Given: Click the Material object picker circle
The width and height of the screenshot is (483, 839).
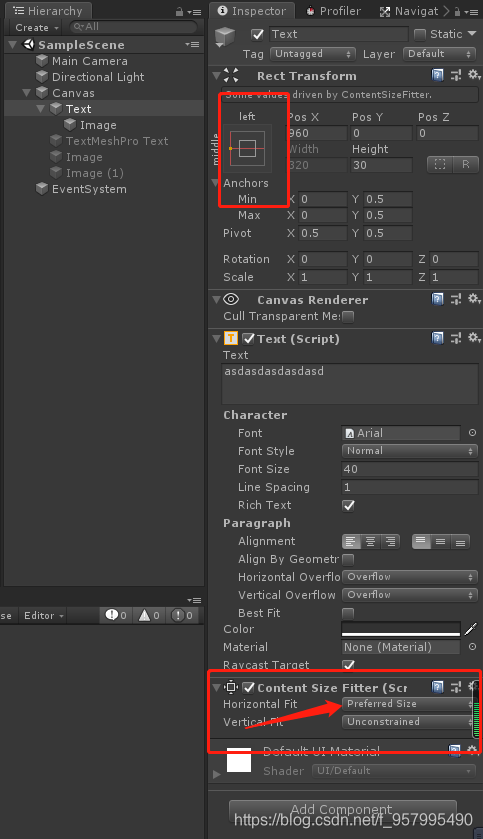Looking at the screenshot, I should [472, 647].
